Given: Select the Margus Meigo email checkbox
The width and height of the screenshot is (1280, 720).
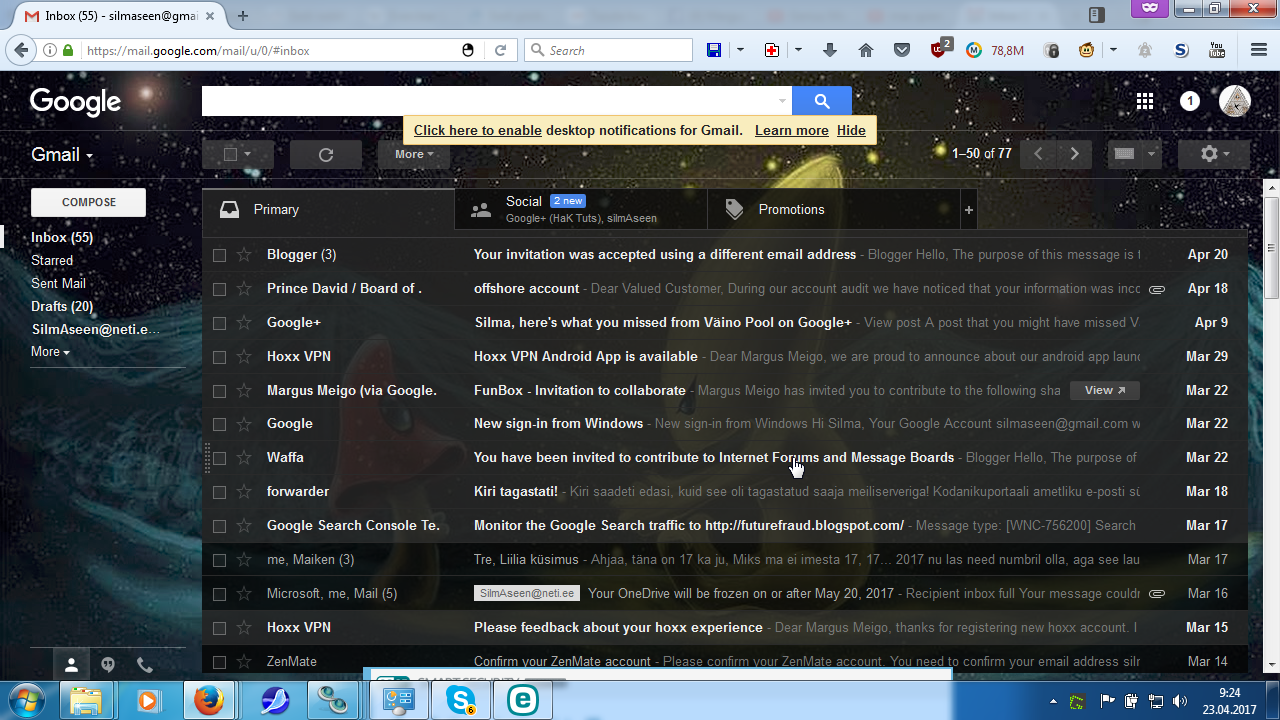Looking at the screenshot, I should pyautogui.click(x=219, y=391).
